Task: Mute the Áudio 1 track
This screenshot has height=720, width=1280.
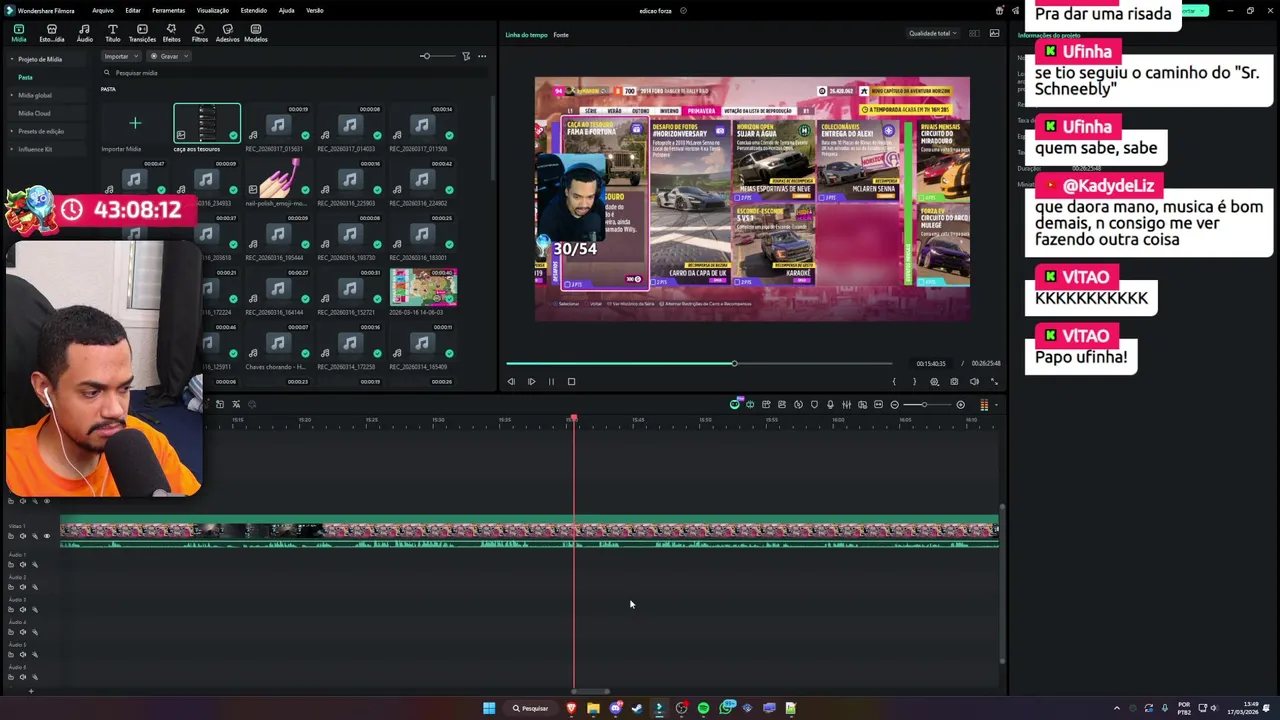Action: coord(23,565)
